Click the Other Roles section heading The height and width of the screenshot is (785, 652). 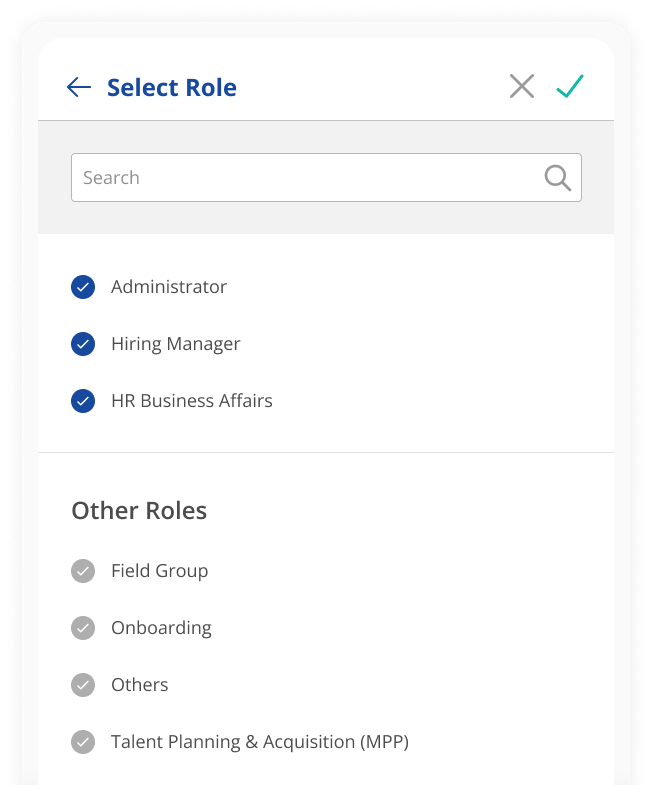coord(139,511)
